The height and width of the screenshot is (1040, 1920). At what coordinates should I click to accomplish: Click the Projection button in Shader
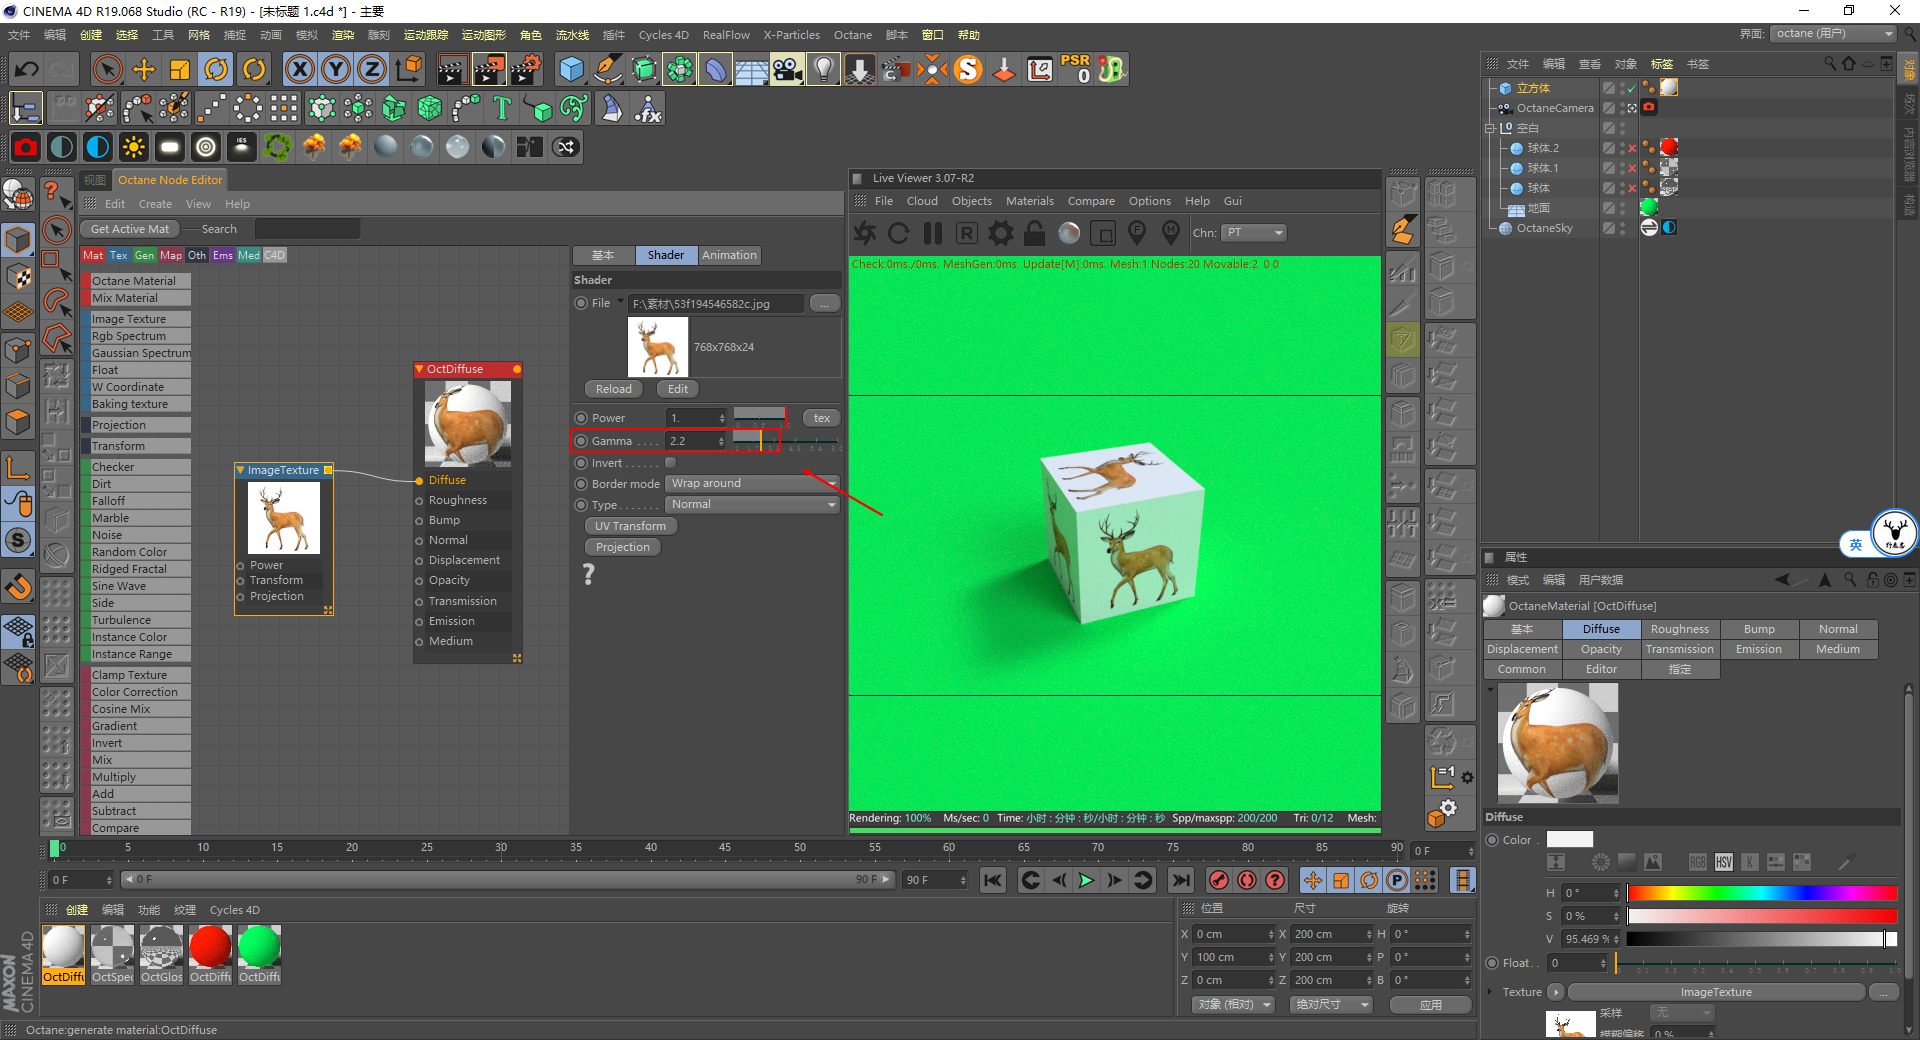(x=622, y=547)
